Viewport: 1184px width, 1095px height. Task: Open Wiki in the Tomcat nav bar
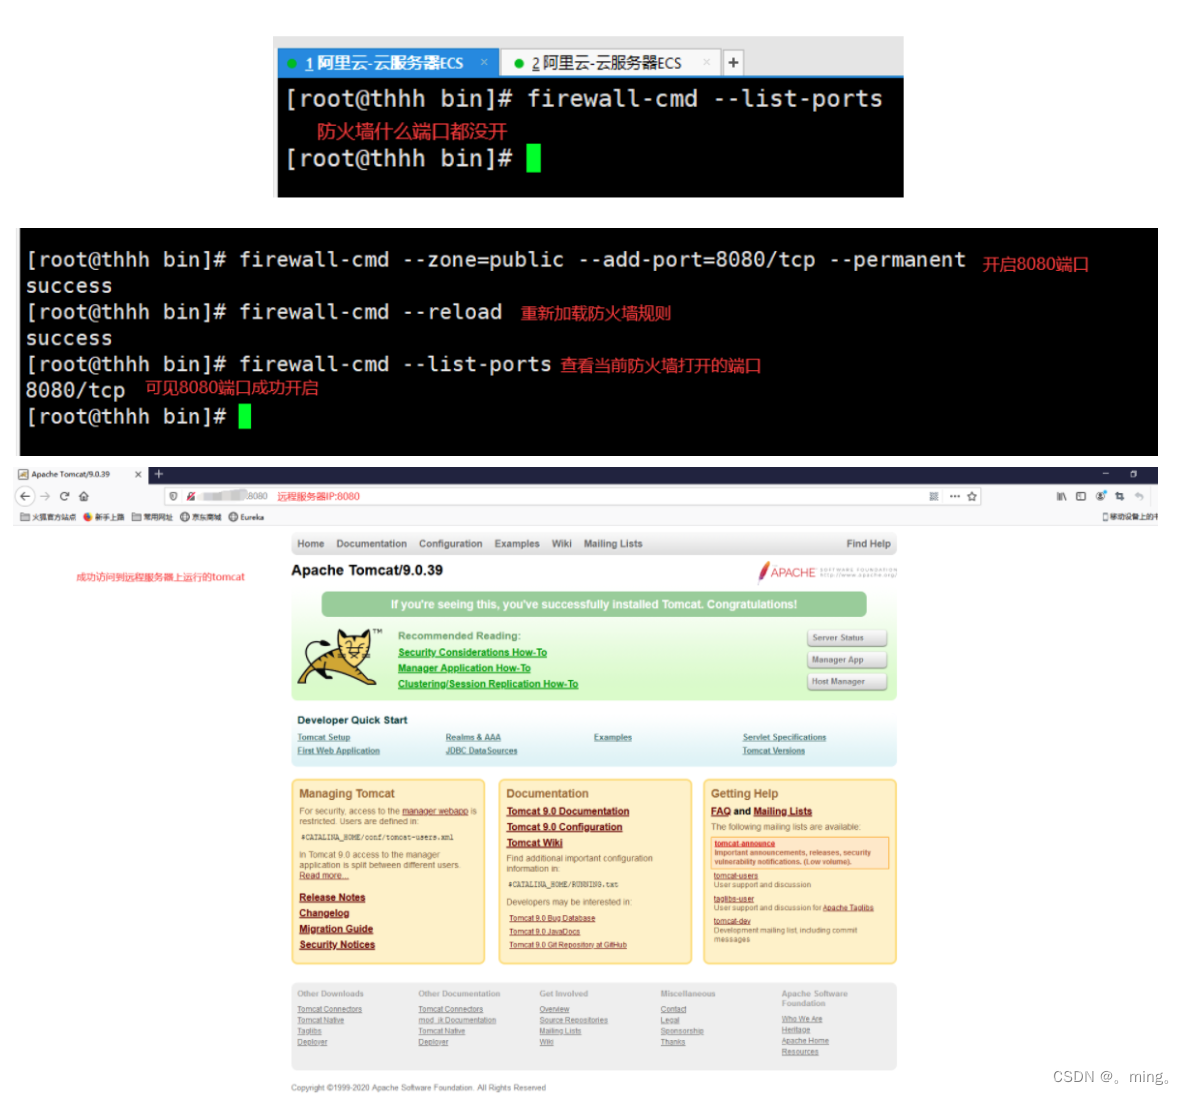[x=562, y=544]
